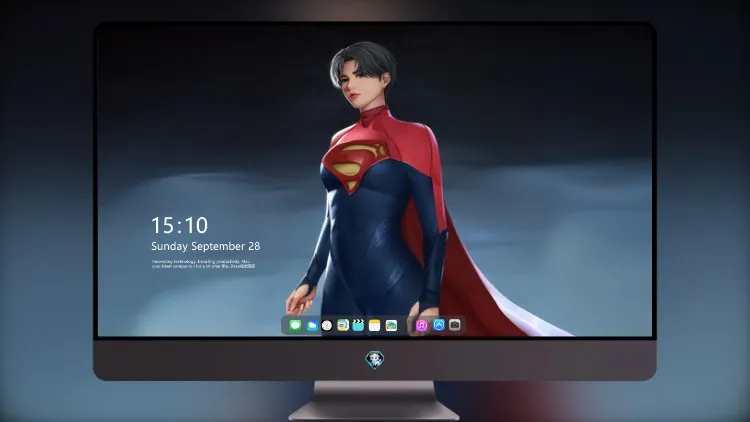This screenshot has height=422, width=750.
Task: Open the green Messages app in dock
Action: coord(295,325)
